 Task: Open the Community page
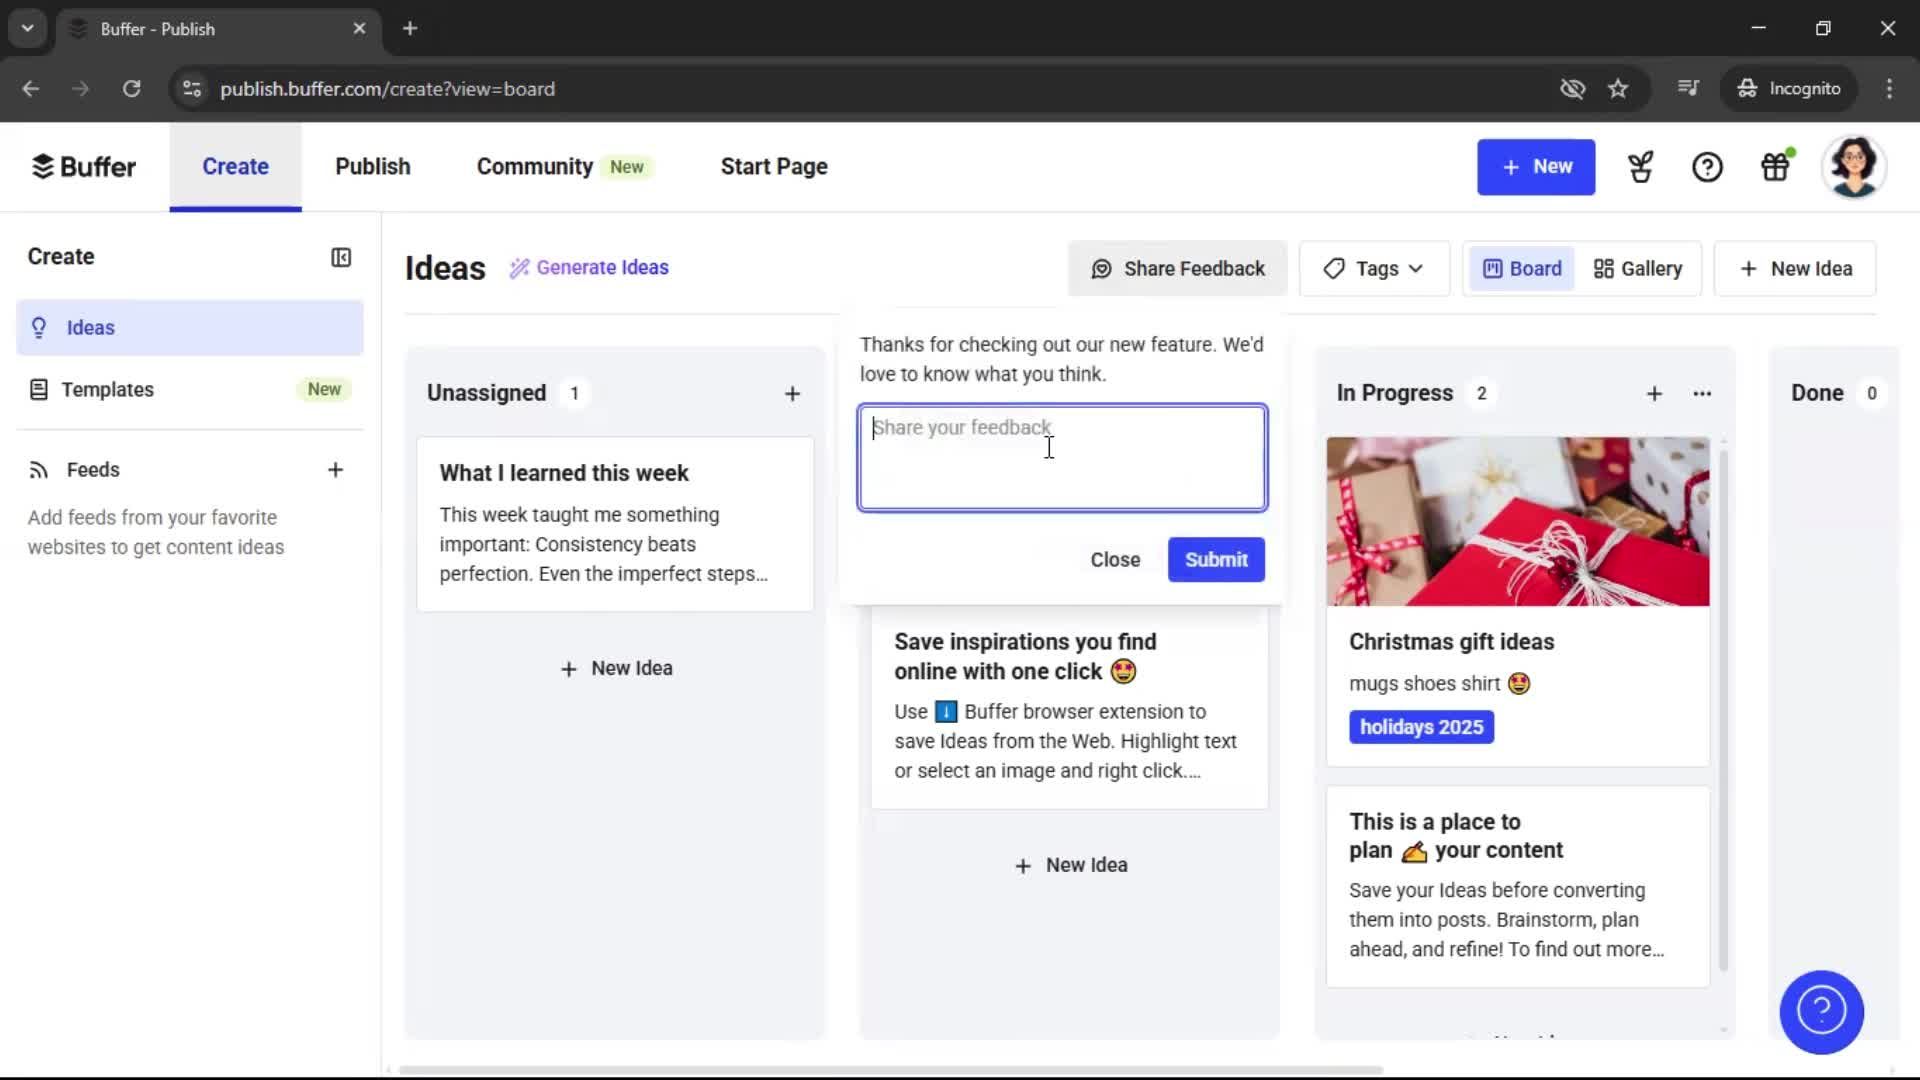(534, 166)
